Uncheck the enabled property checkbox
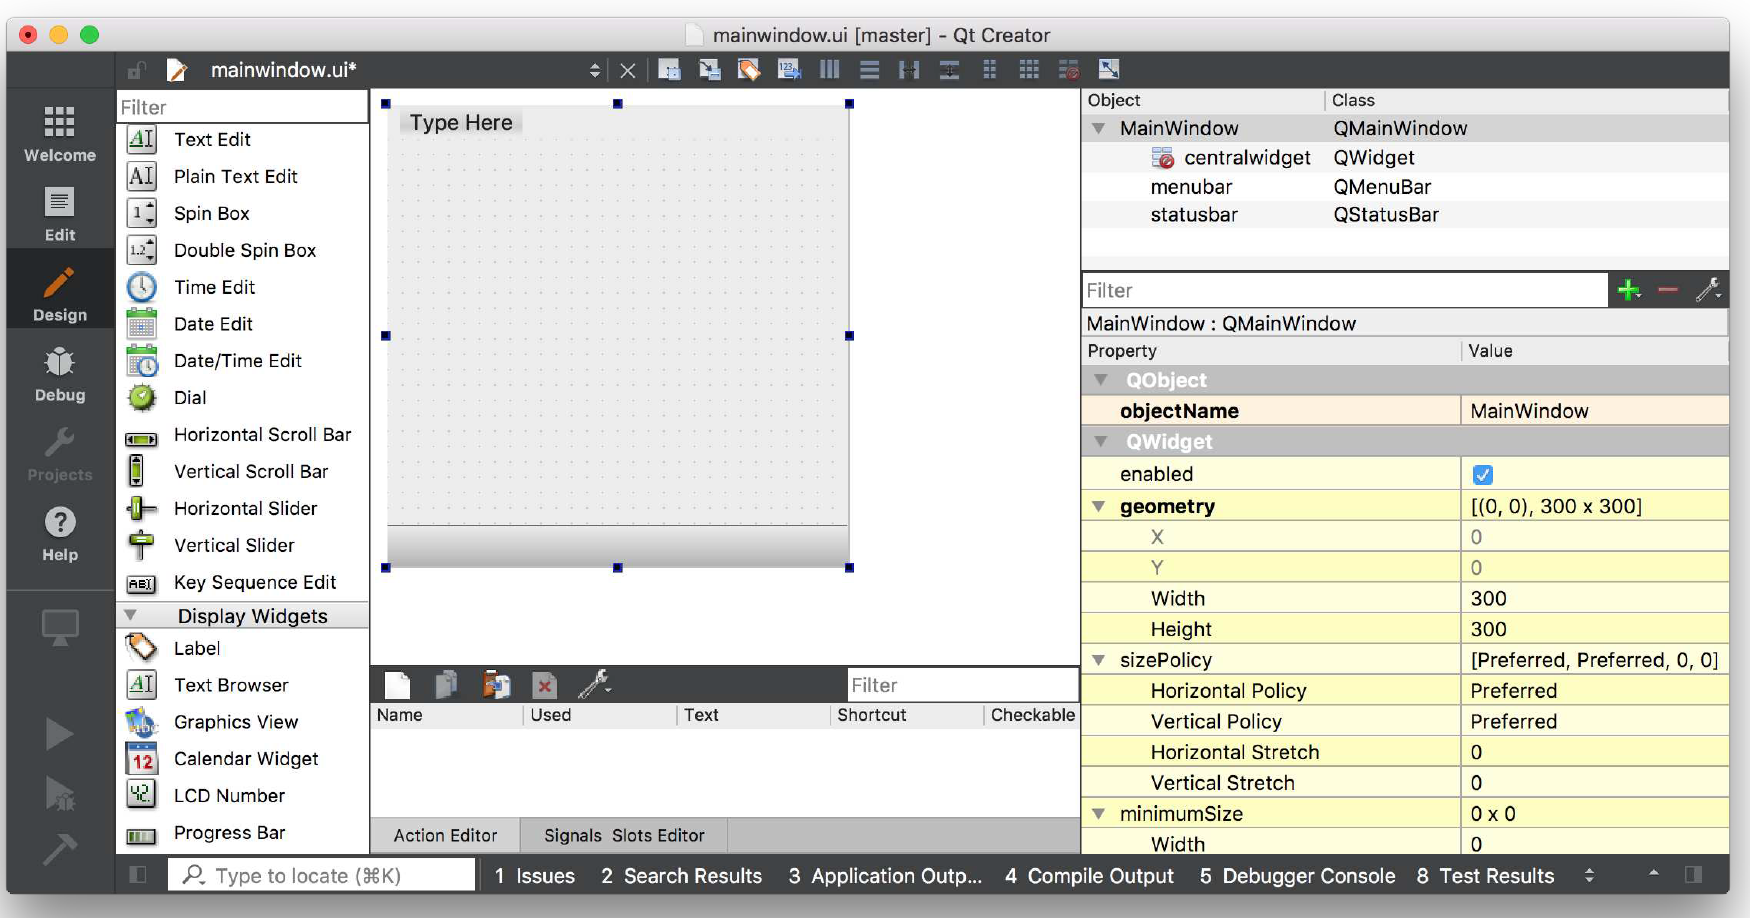This screenshot has width=1750, height=918. click(1483, 475)
